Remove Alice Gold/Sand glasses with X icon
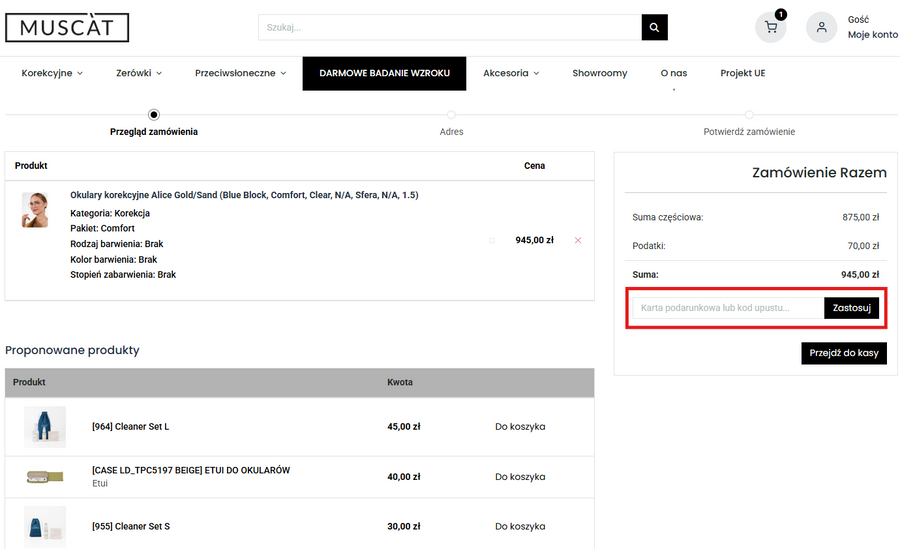The image size is (900, 549). pos(578,240)
